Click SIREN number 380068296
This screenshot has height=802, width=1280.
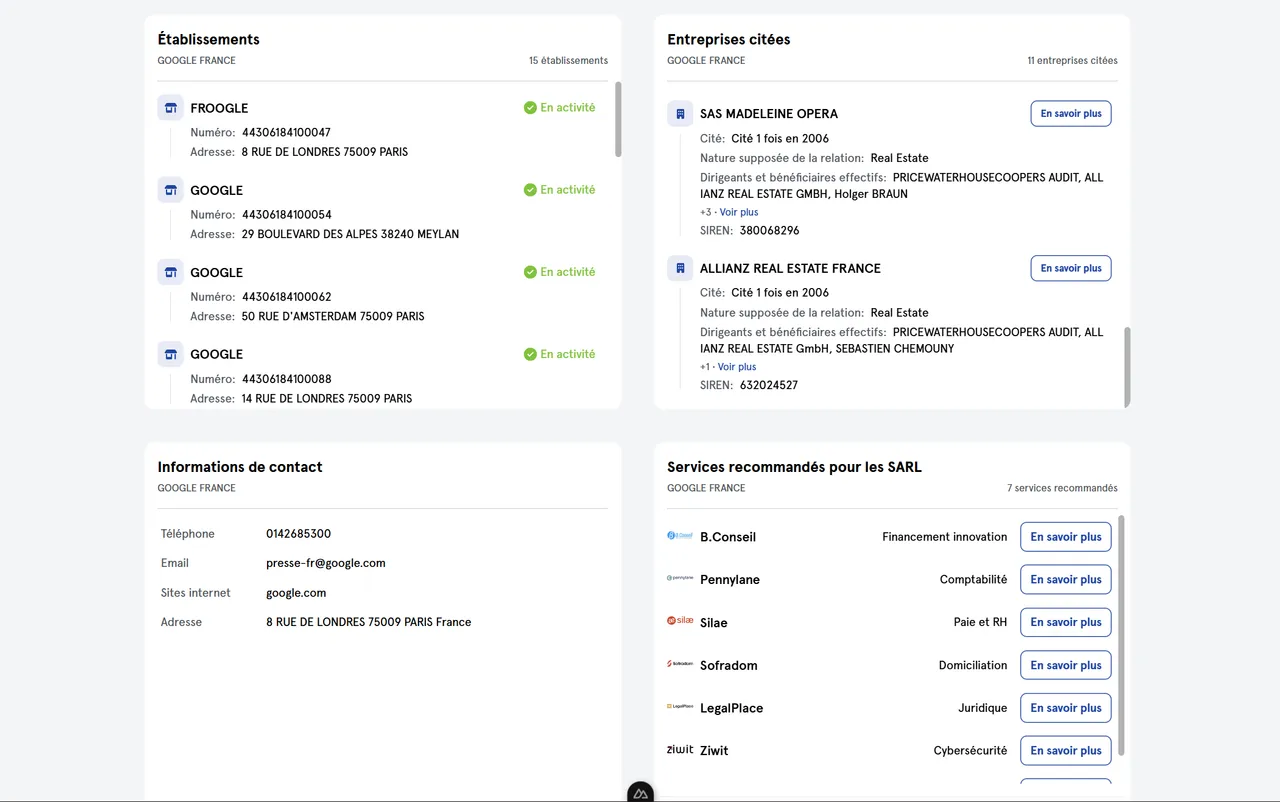point(769,231)
